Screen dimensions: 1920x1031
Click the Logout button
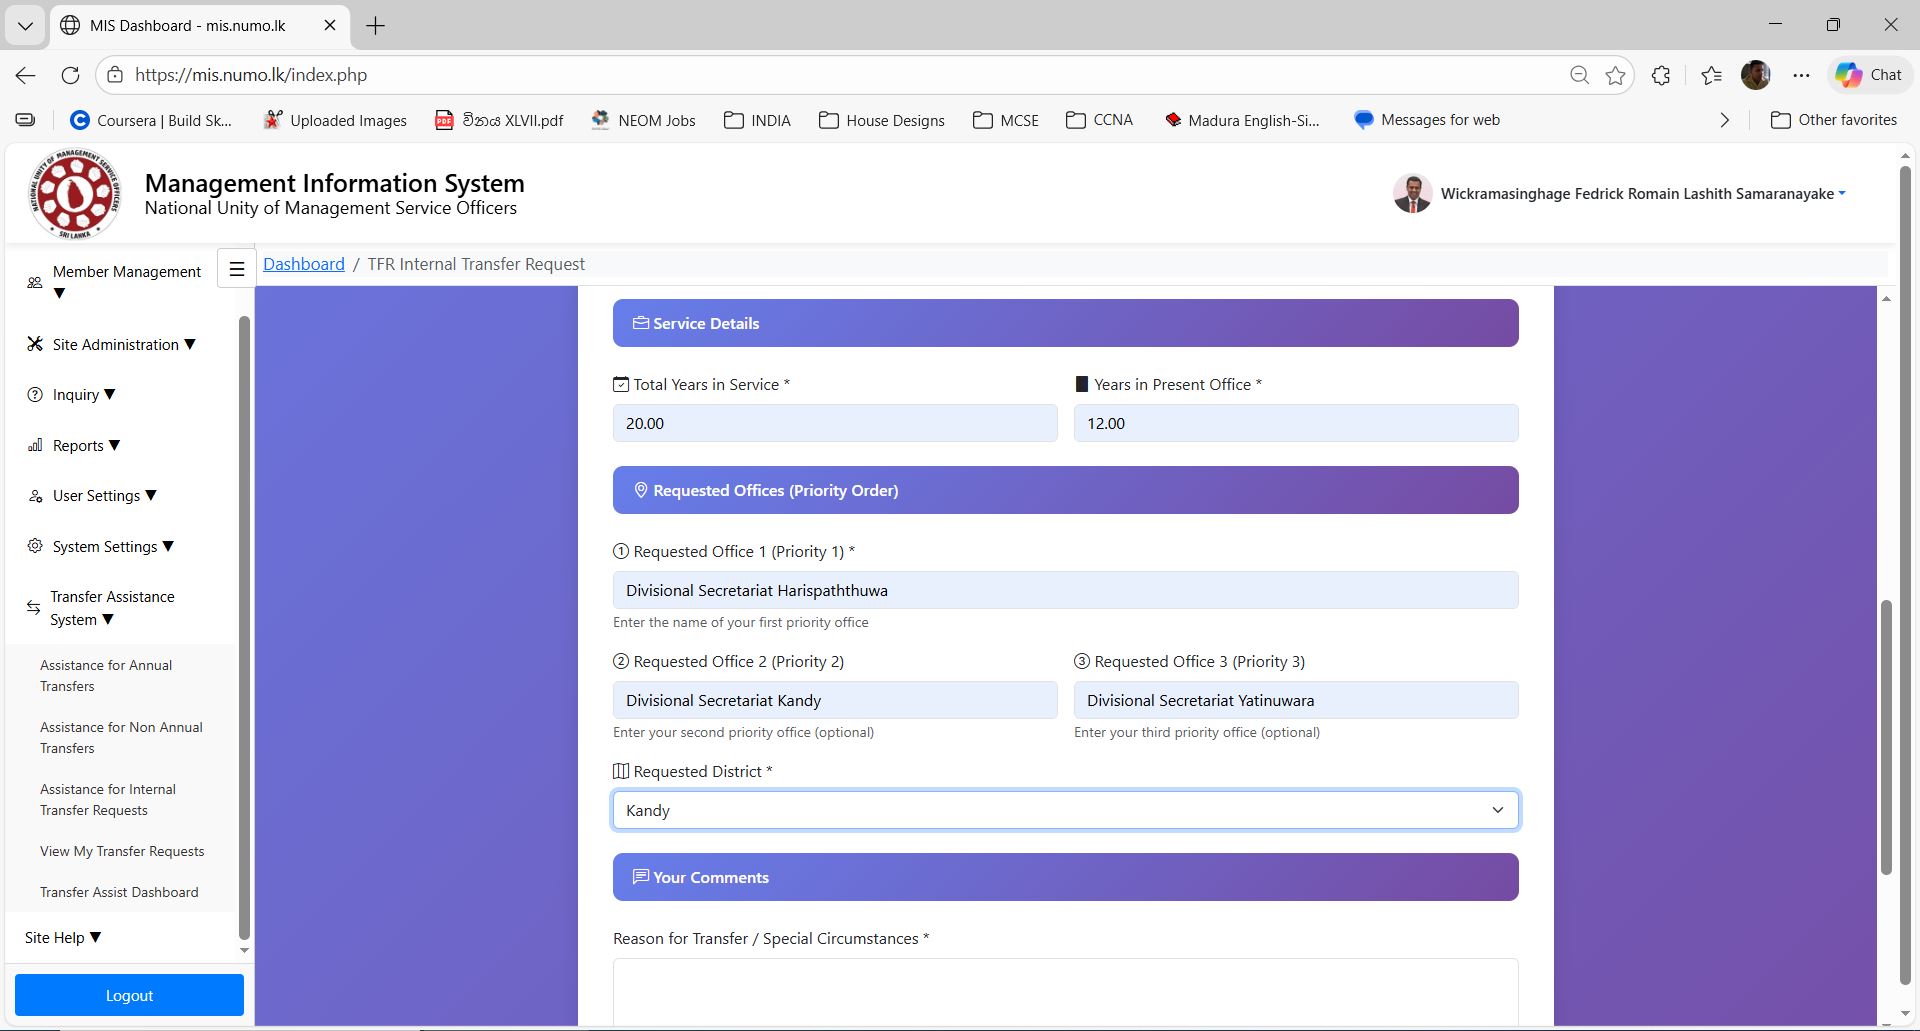(129, 995)
